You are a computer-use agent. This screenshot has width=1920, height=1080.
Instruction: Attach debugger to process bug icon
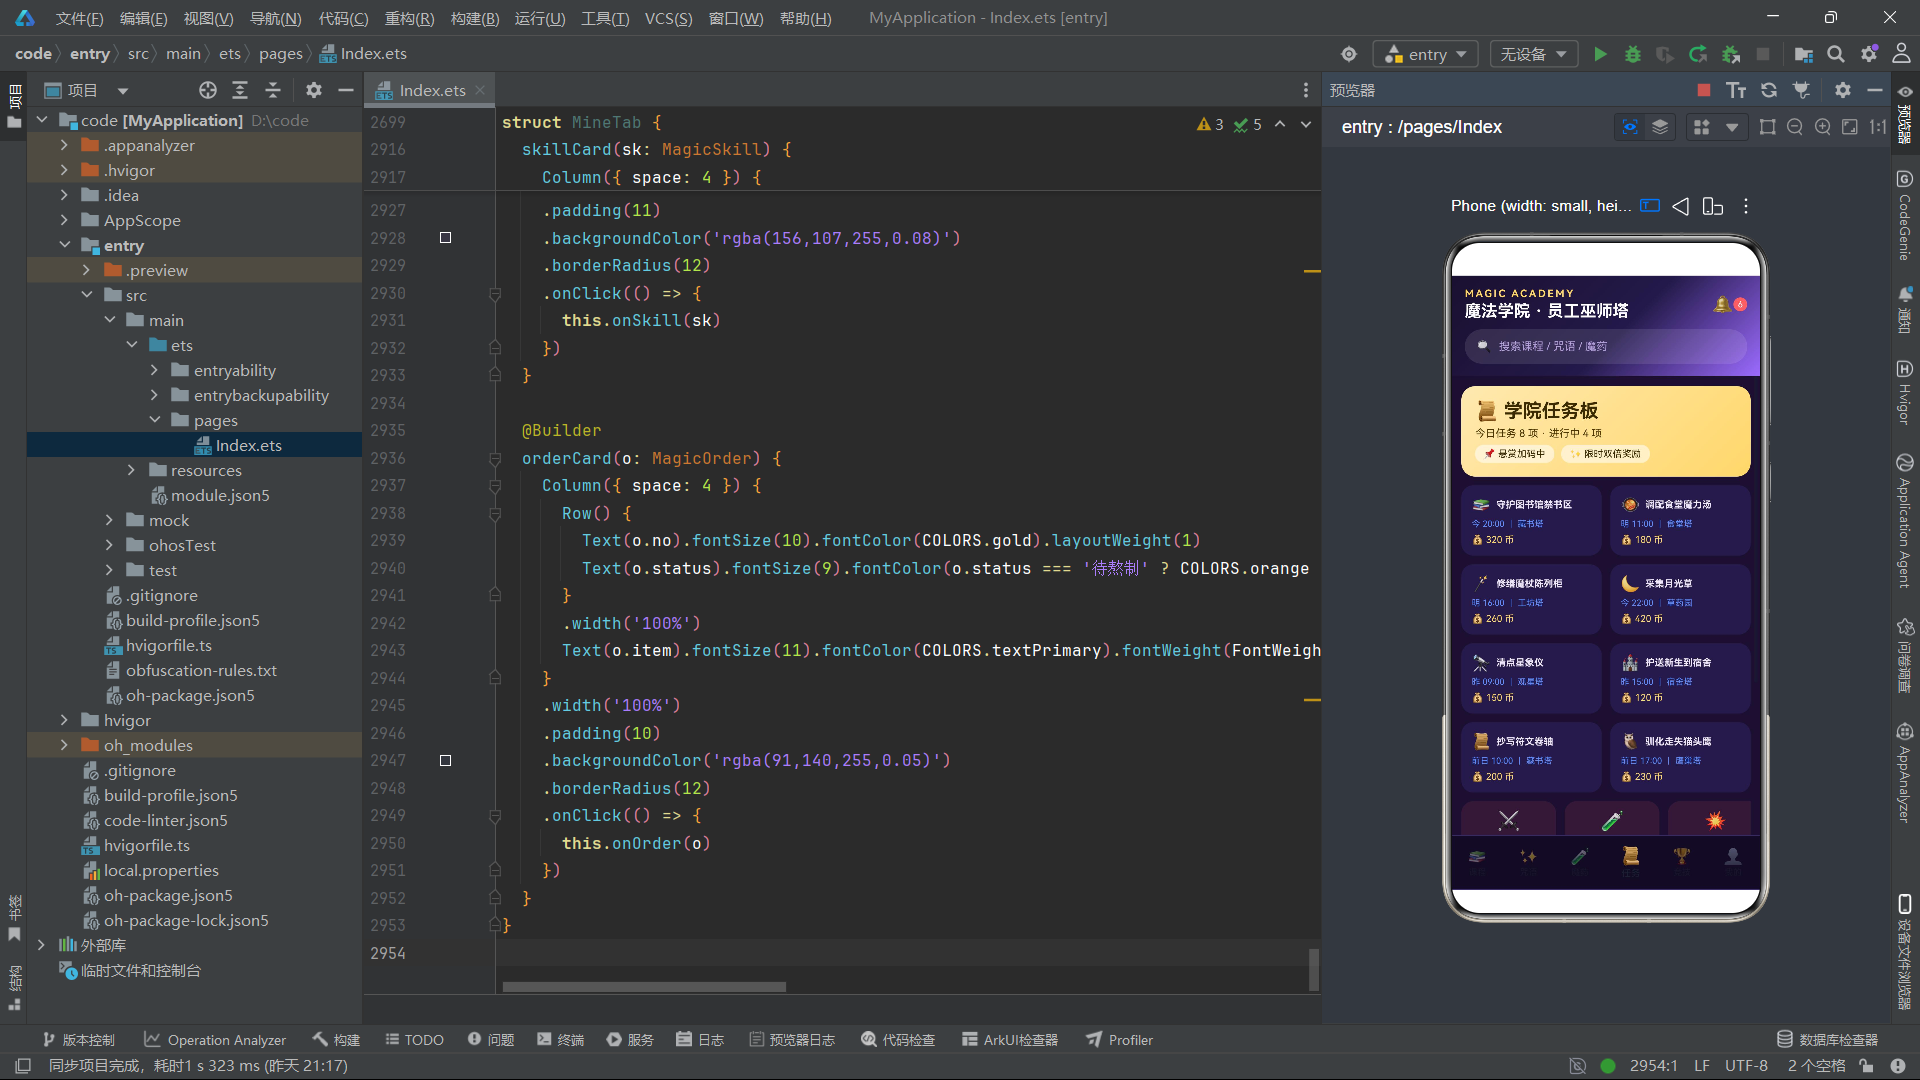(x=1731, y=54)
